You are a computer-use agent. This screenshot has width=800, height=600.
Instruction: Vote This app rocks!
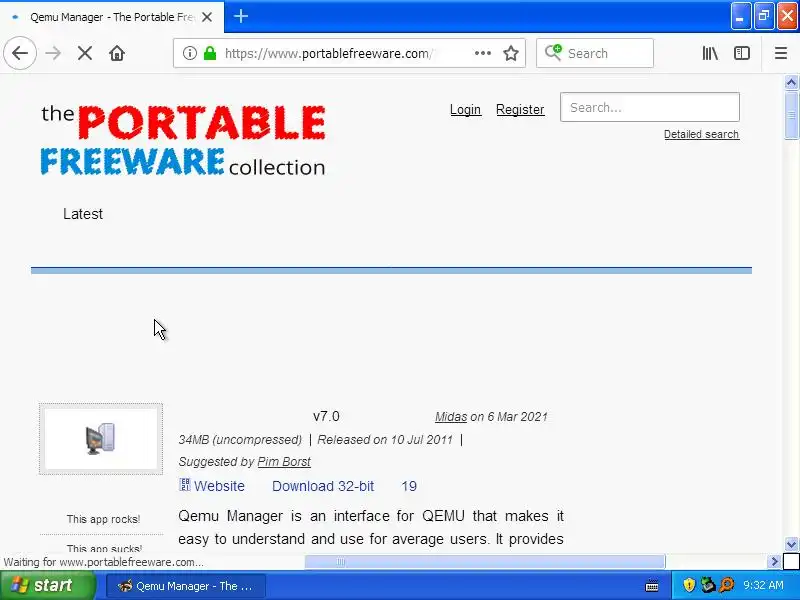[103, 519]
